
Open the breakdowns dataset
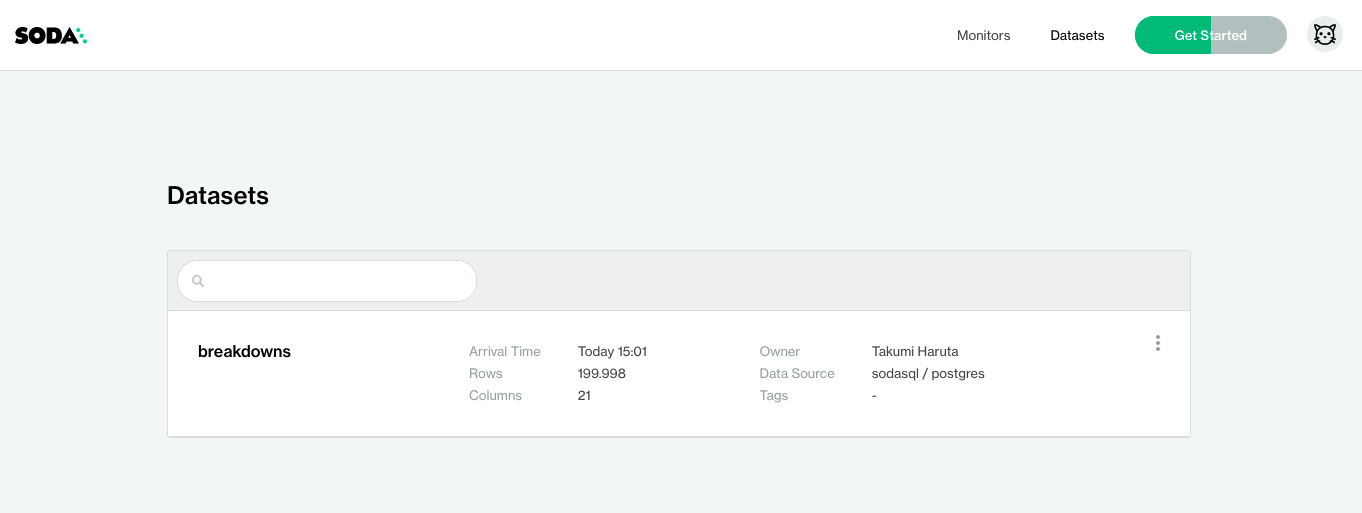244,352
